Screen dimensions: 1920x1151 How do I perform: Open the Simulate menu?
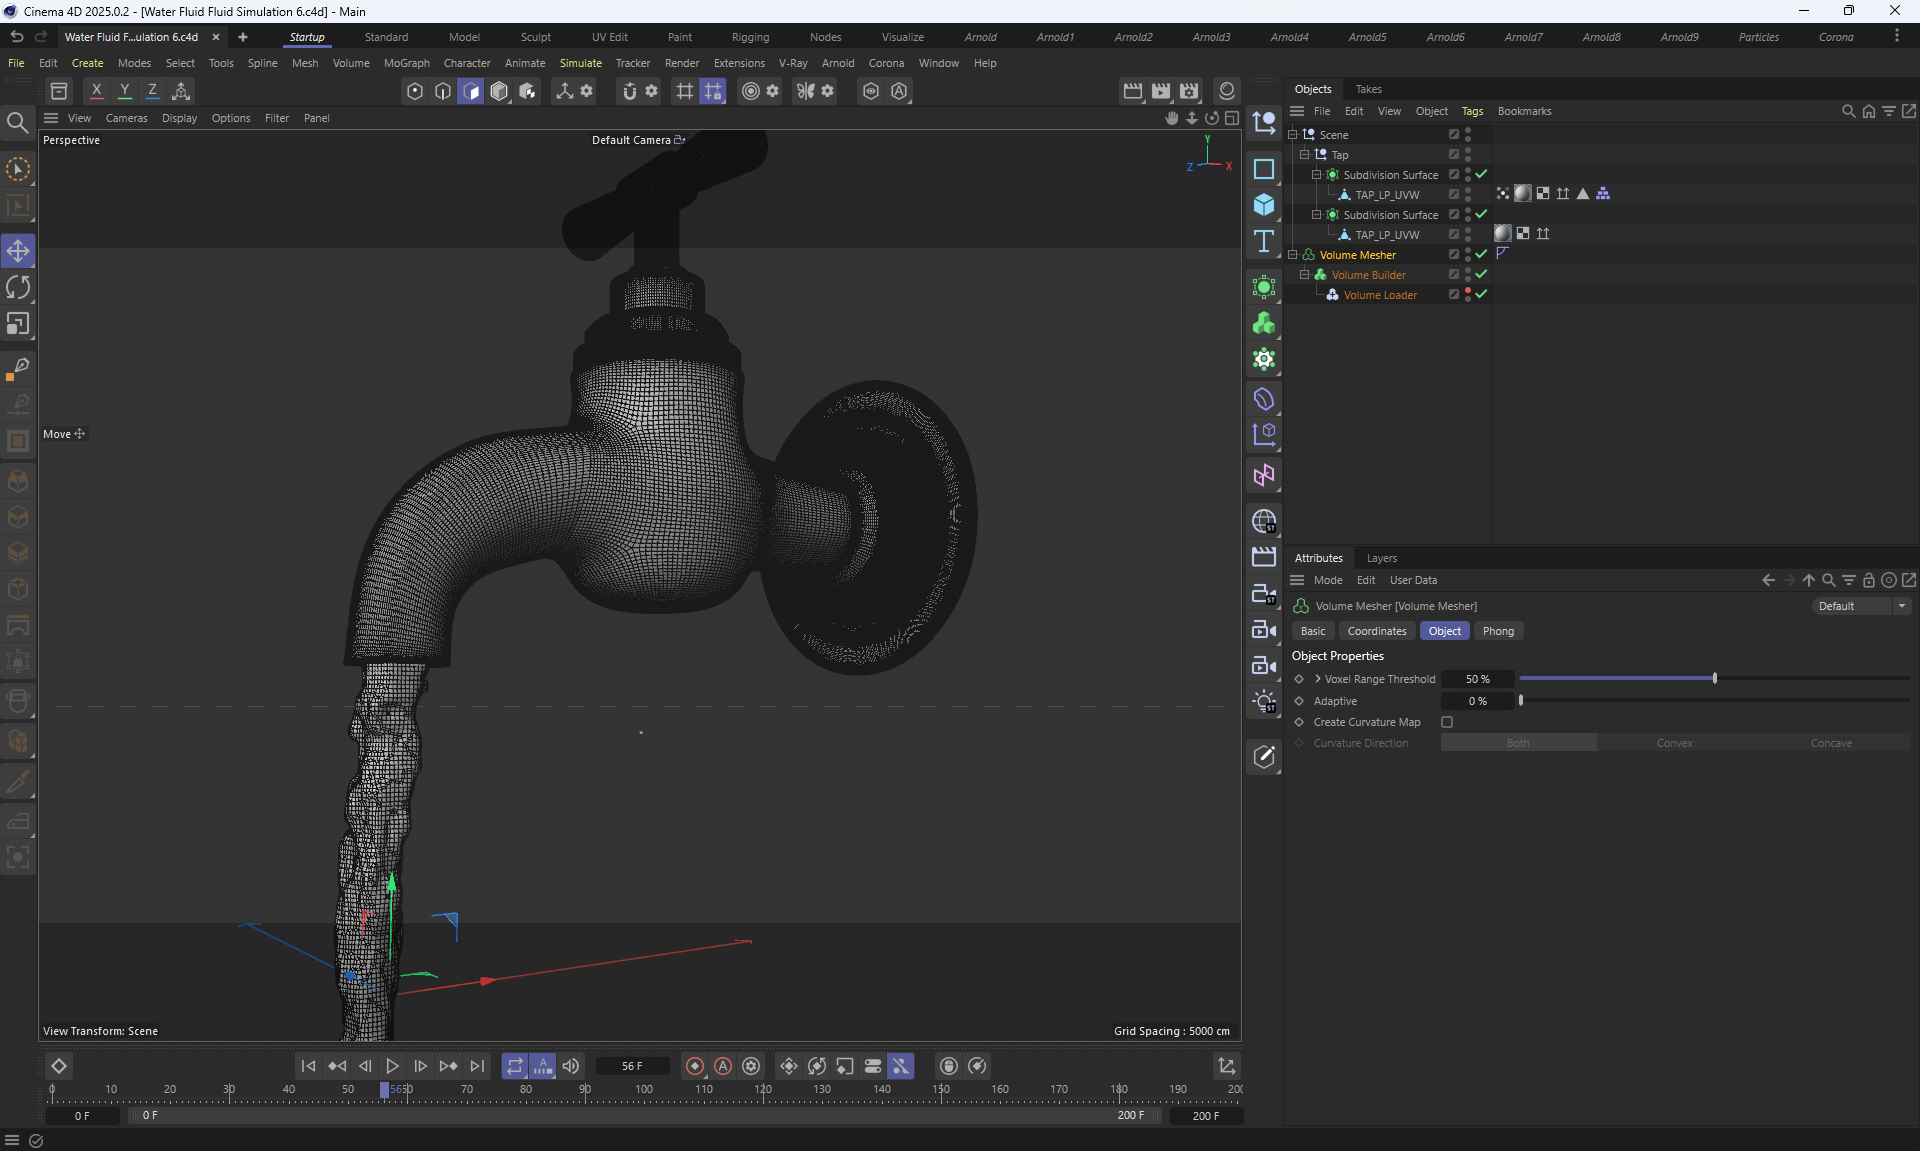(580, 63)
